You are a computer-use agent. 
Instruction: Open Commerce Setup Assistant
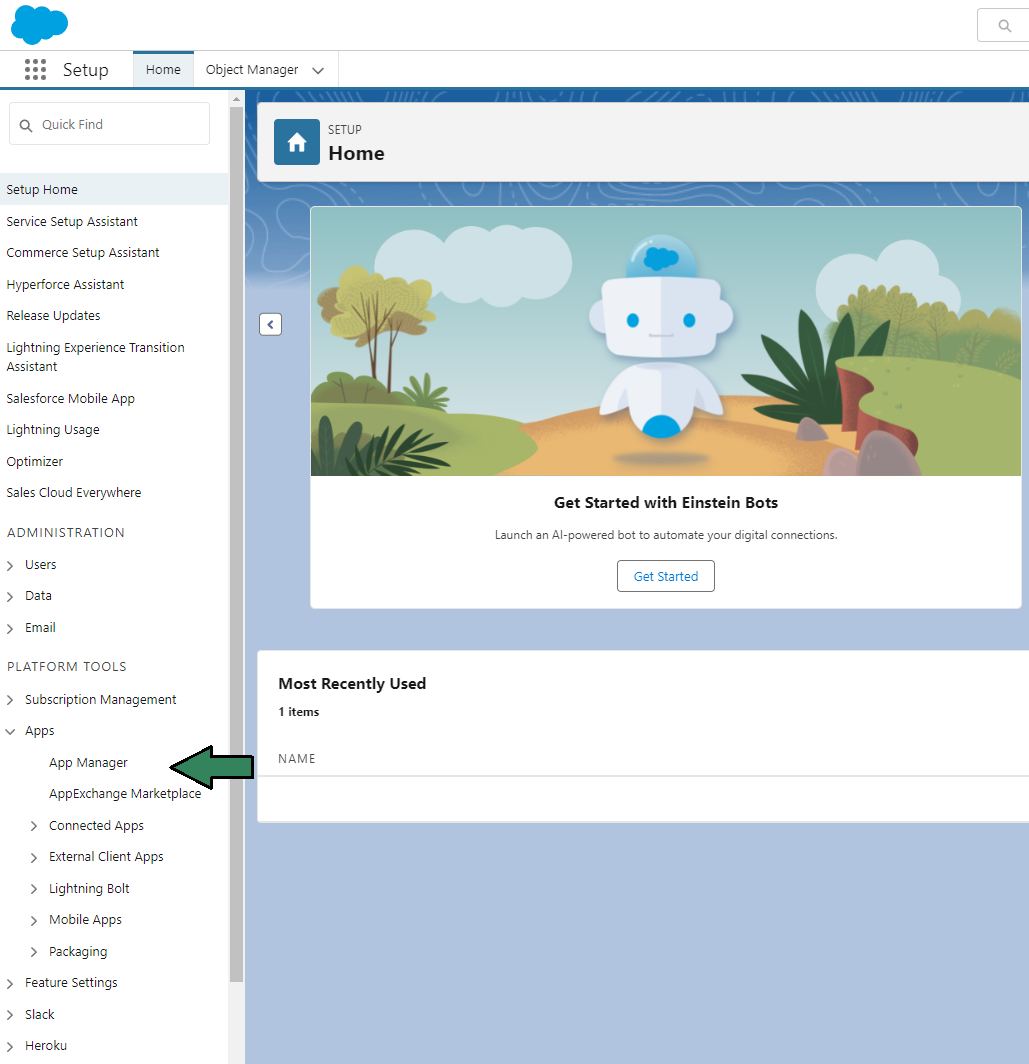click(83, 252)
